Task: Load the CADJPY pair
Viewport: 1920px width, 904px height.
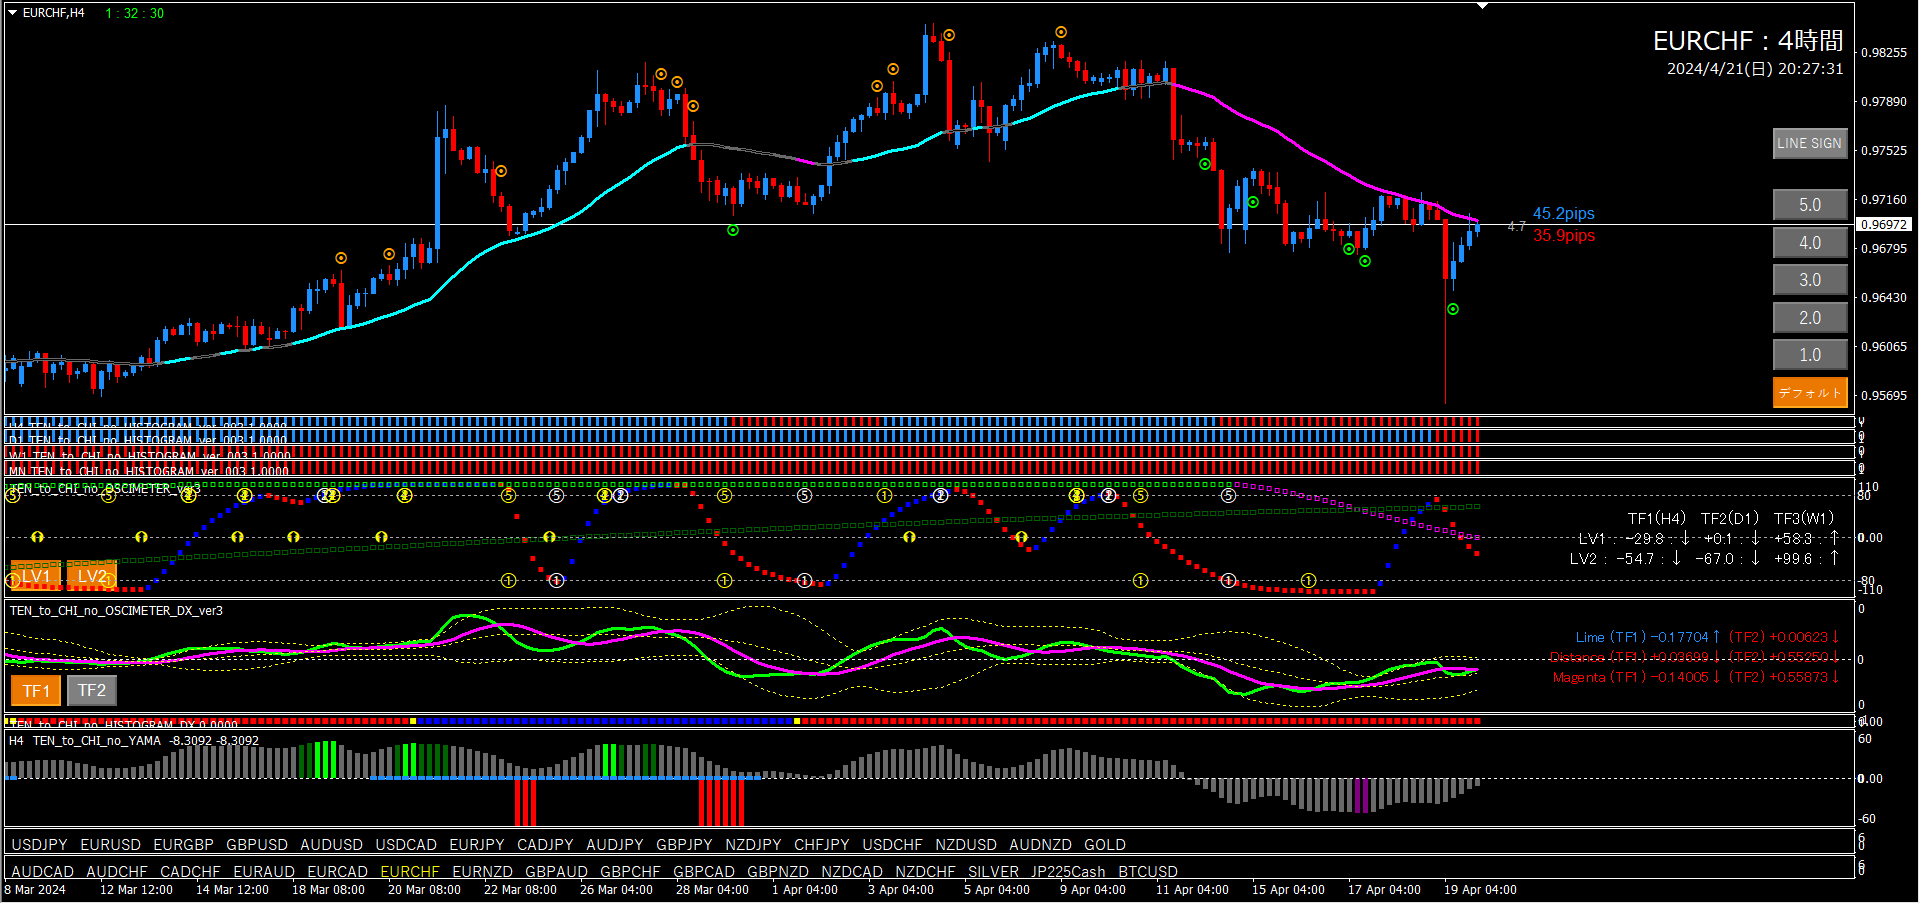Action: (x=545, y=845)
